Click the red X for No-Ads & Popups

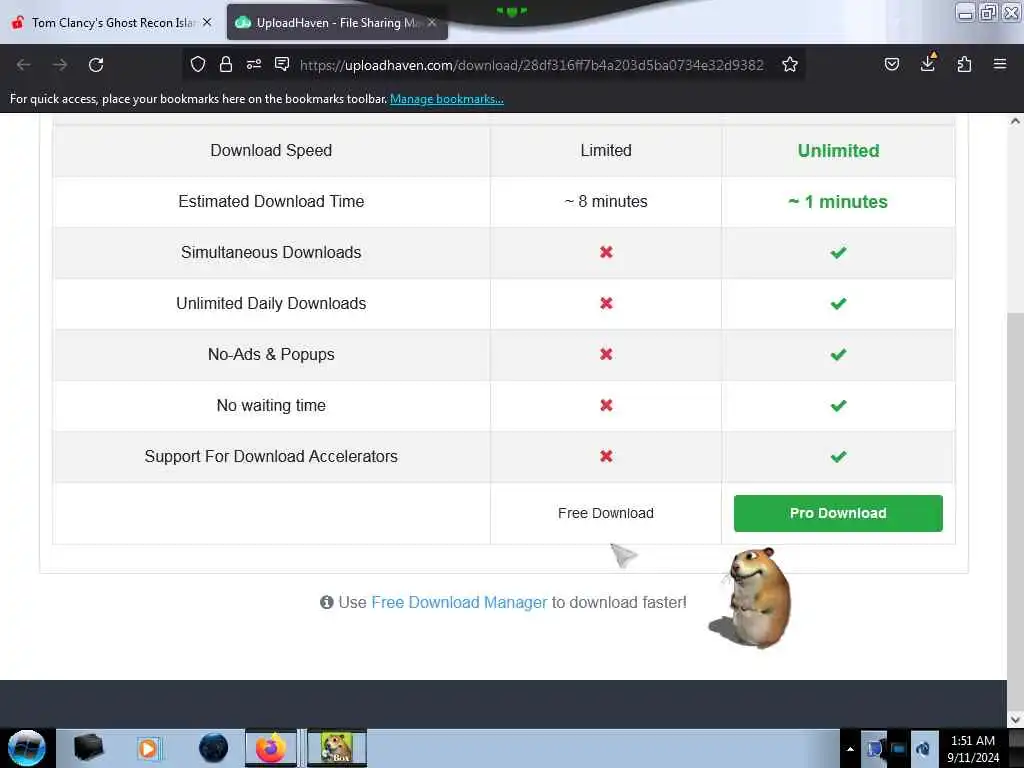coord(606,354)
